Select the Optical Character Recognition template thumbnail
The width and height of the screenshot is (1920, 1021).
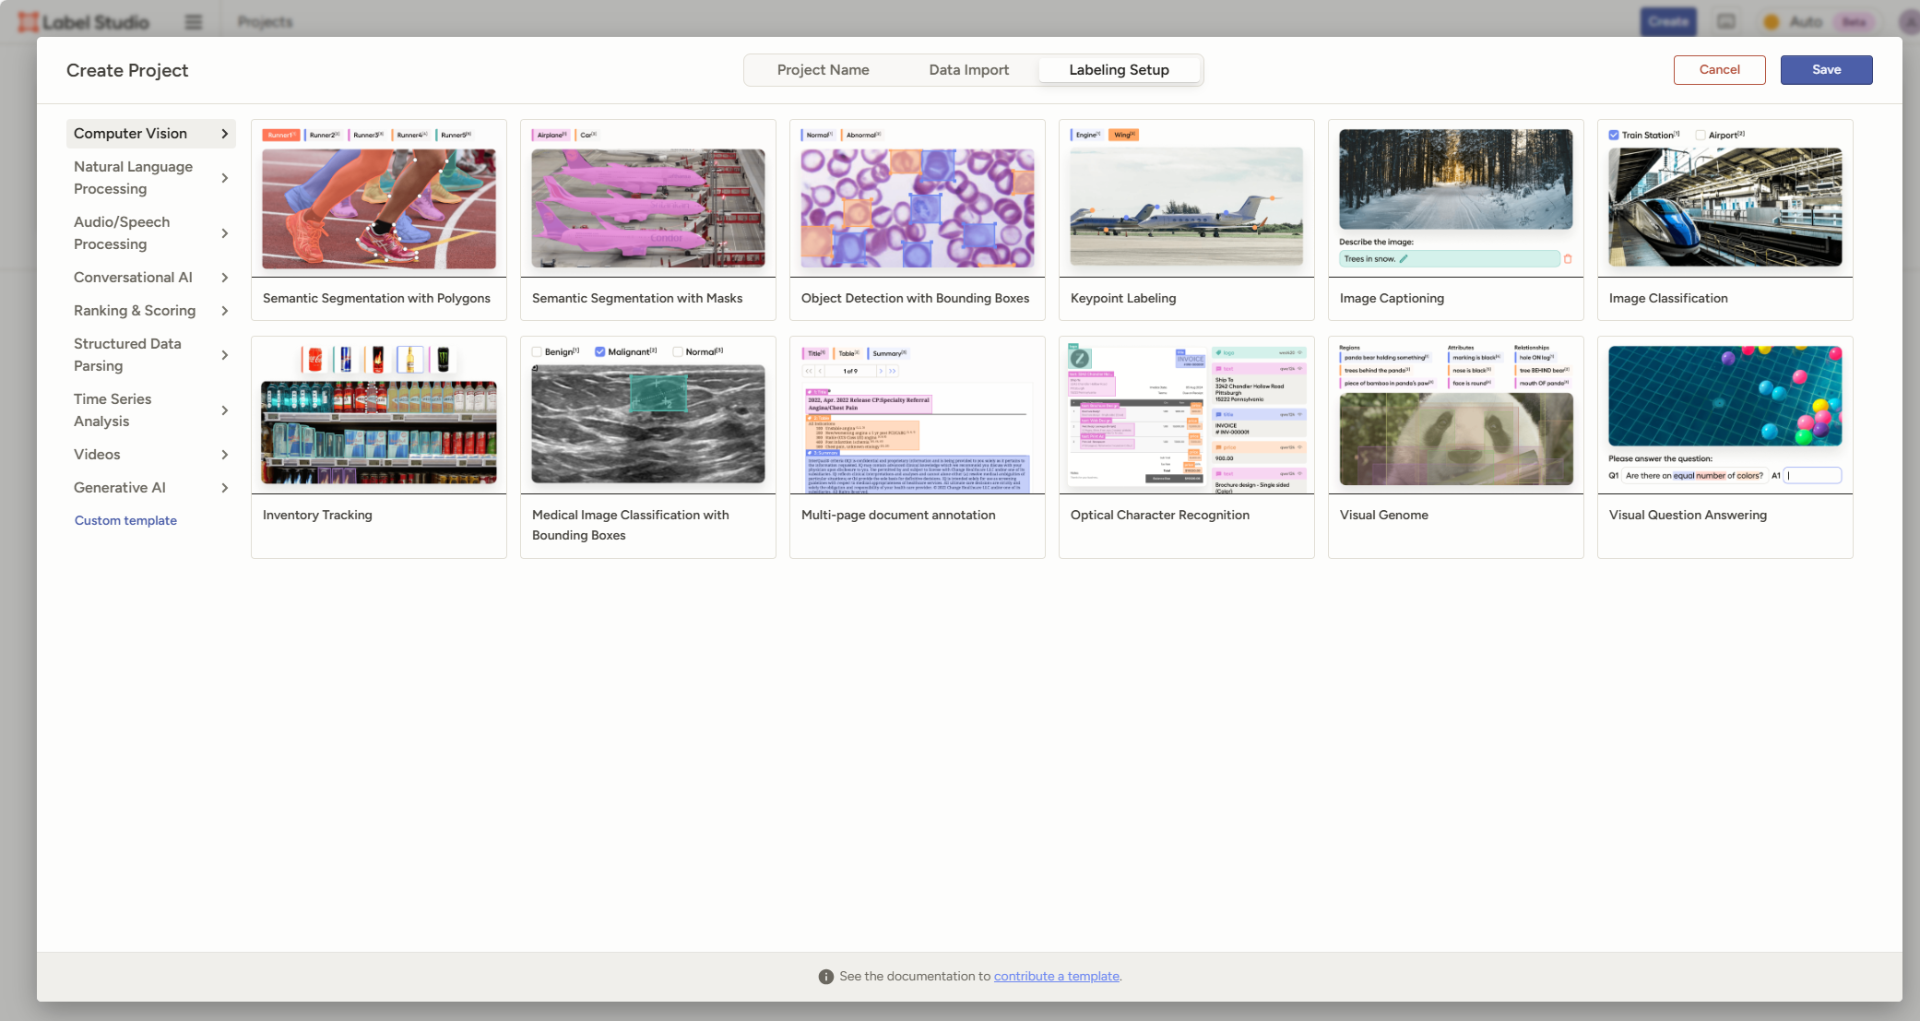(1186, 416)
